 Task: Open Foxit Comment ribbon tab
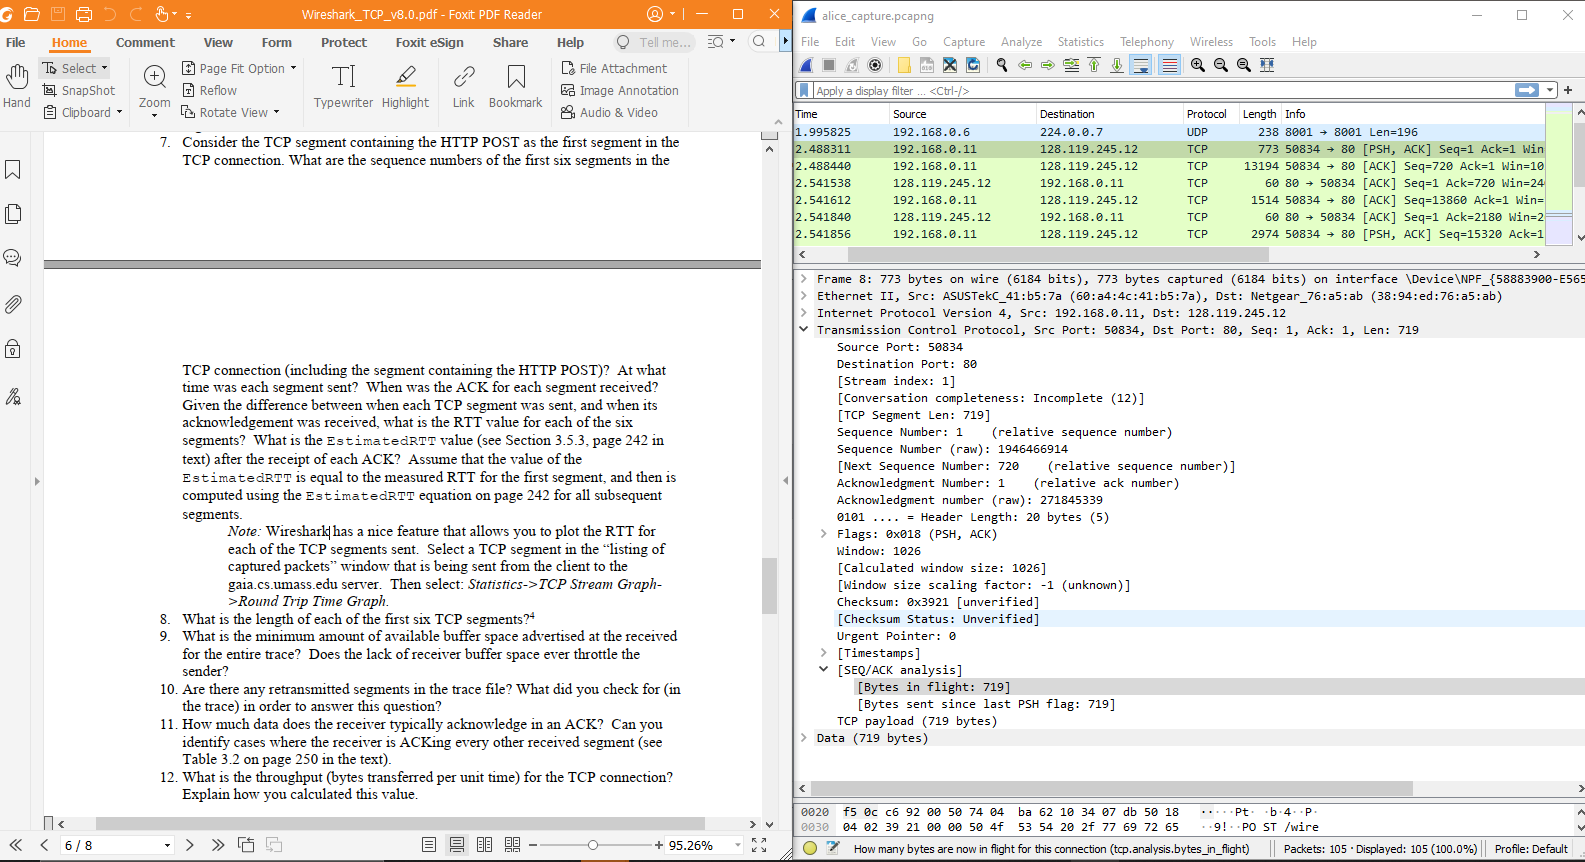[x=145, y=42]
